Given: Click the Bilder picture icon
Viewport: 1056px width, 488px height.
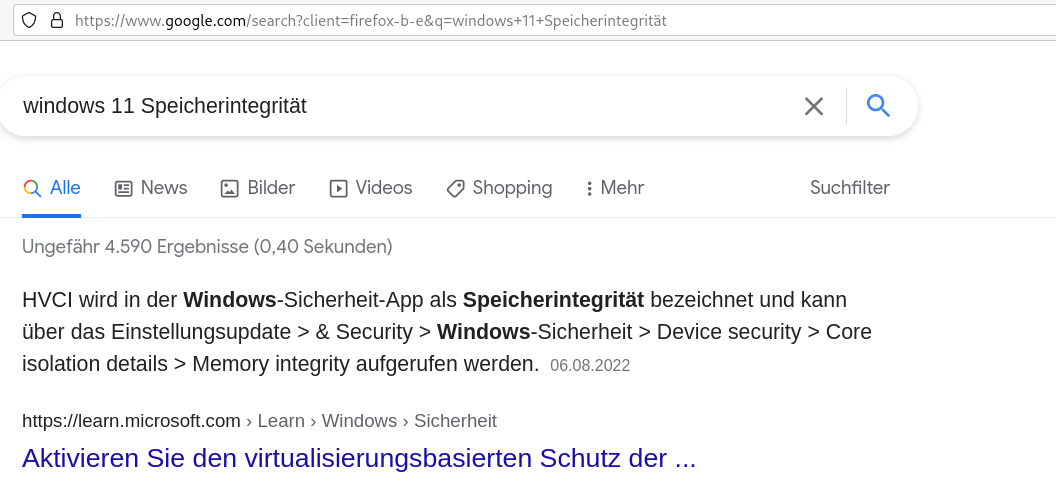Looking at the screenshot, I should pos(230,188).
